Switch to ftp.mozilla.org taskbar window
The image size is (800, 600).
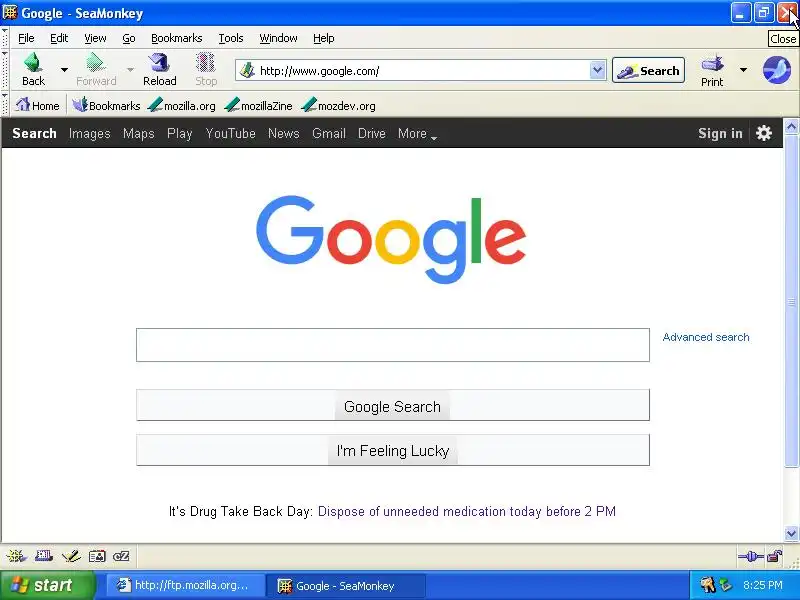click(x=185, y=585)
